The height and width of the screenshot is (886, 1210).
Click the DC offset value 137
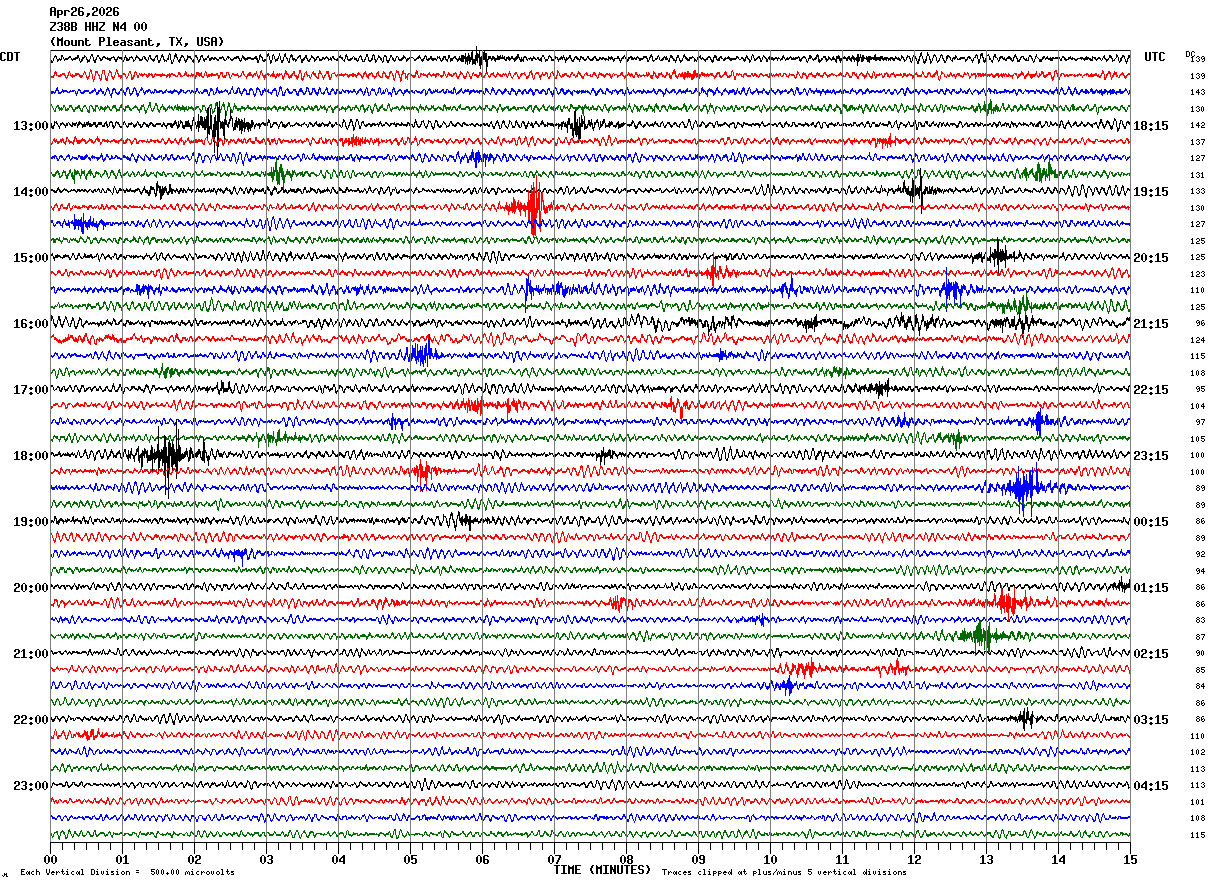pyautogui.click(x=1197, y=142)
